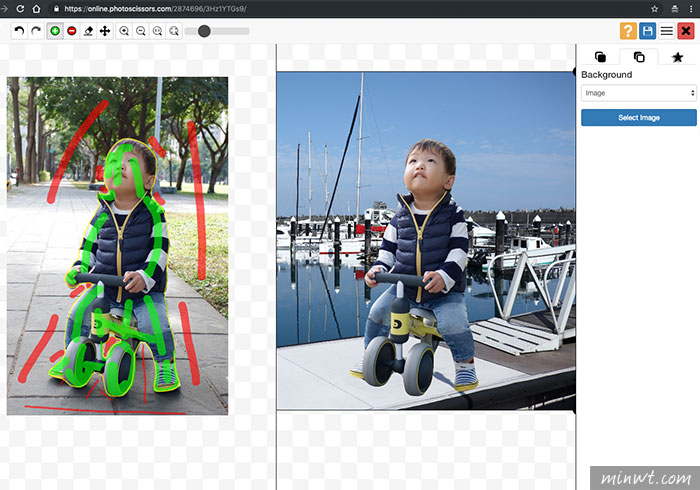The height and width of the screenshot is (490, 700).
Task: Click the Select Image button
Action: click(639, 117)
